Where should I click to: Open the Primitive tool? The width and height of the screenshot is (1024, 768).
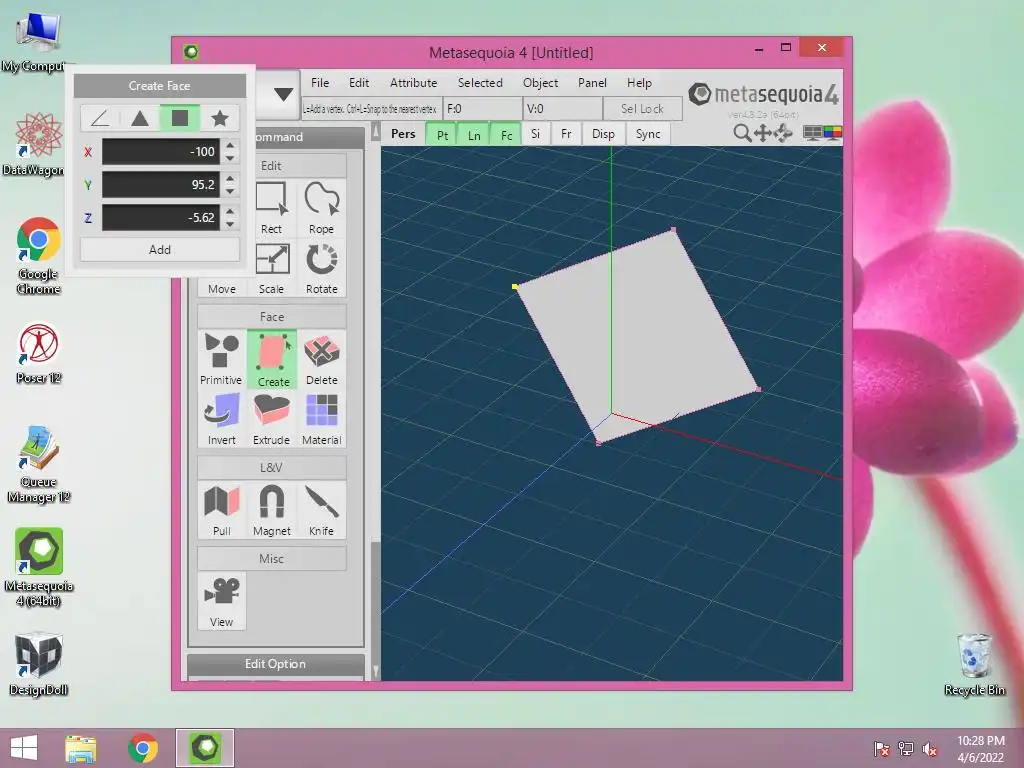(x=221, y=359)
